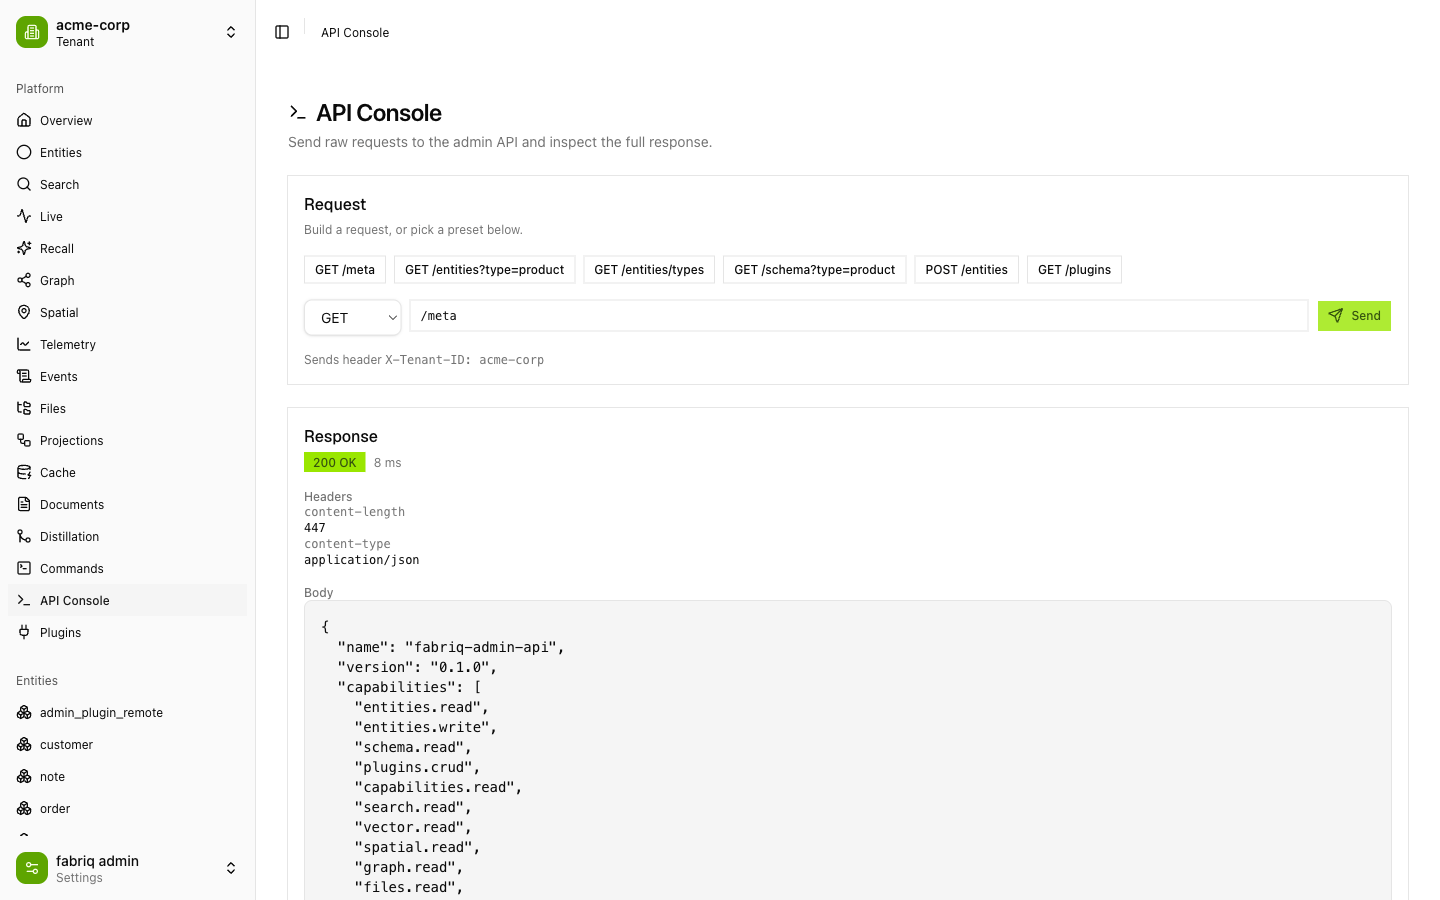Click the Entities circle icon
Image resolution: width=1440 pixels, height=900 pixels.
pos(24,152)
